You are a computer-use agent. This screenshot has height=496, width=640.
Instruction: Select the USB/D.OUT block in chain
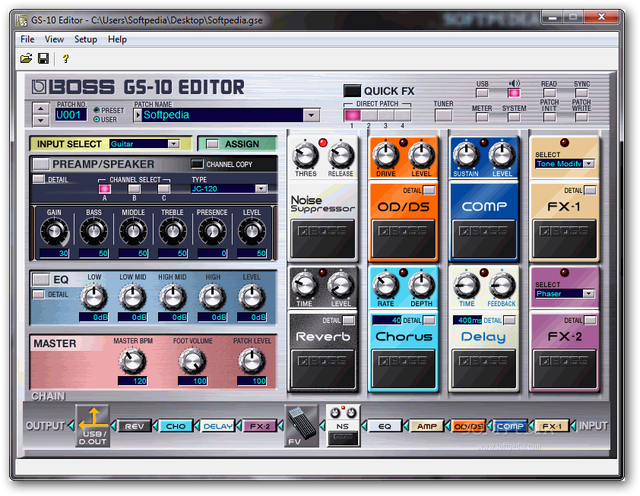[92, 425]
